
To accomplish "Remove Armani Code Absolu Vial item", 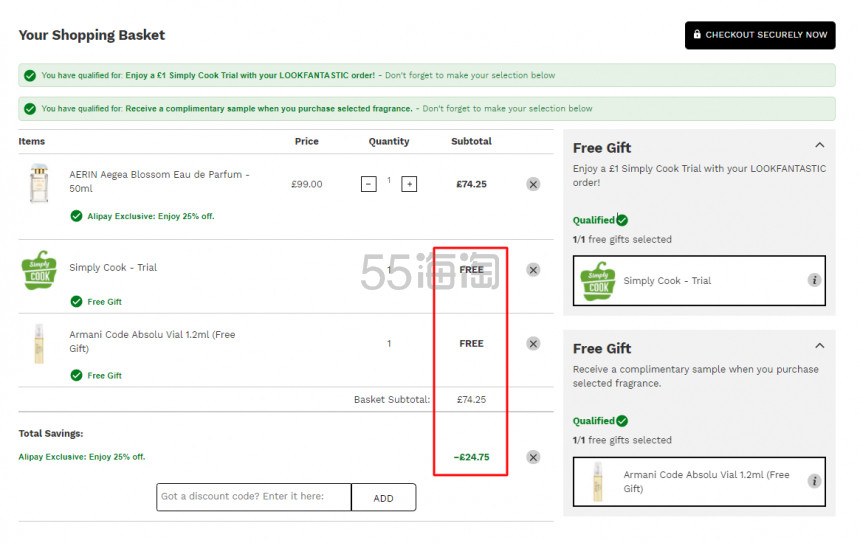I will (x=533, y=344).
